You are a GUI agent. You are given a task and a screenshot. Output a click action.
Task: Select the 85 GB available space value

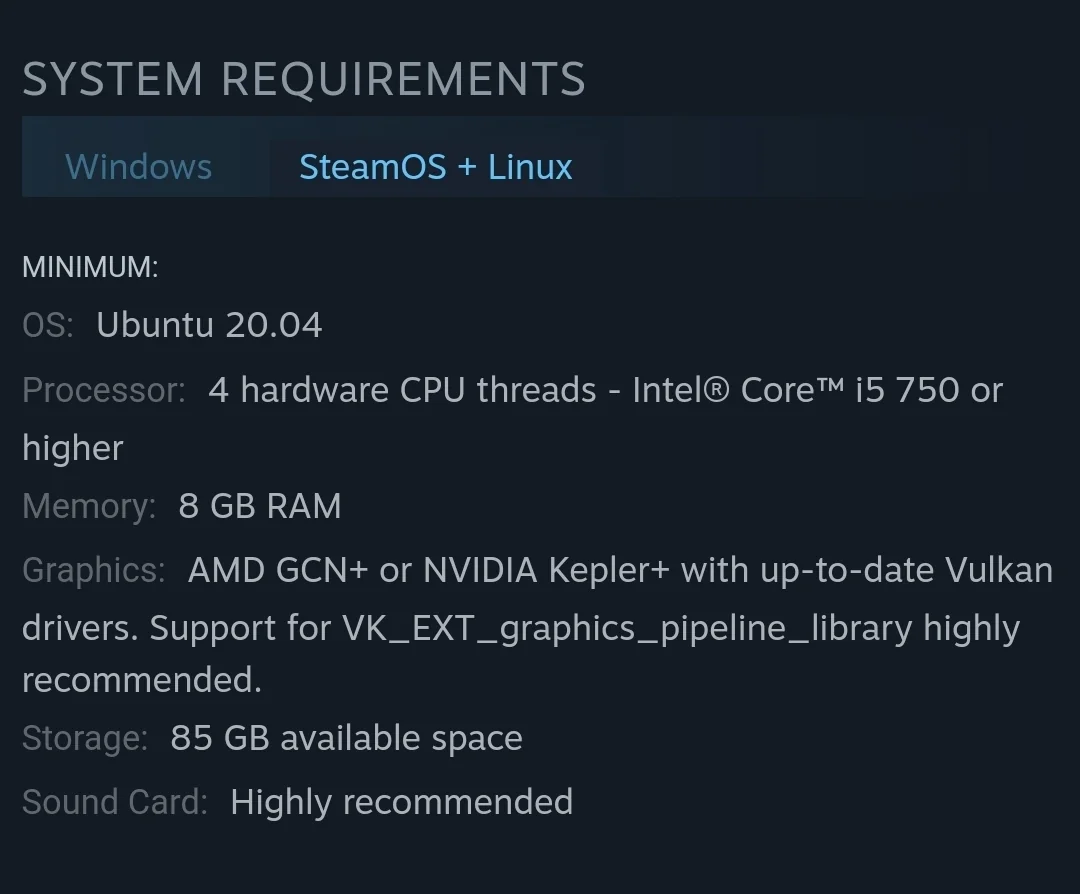tap(345, 738)
